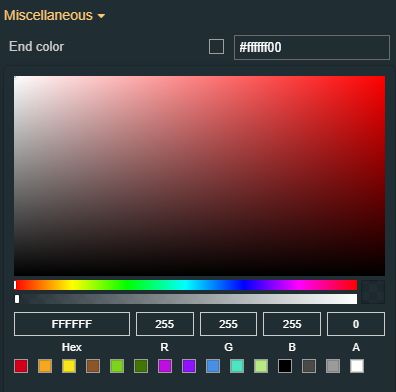Select the A alpha value field
Screen dimensions: 396x392
coord(356,324)
